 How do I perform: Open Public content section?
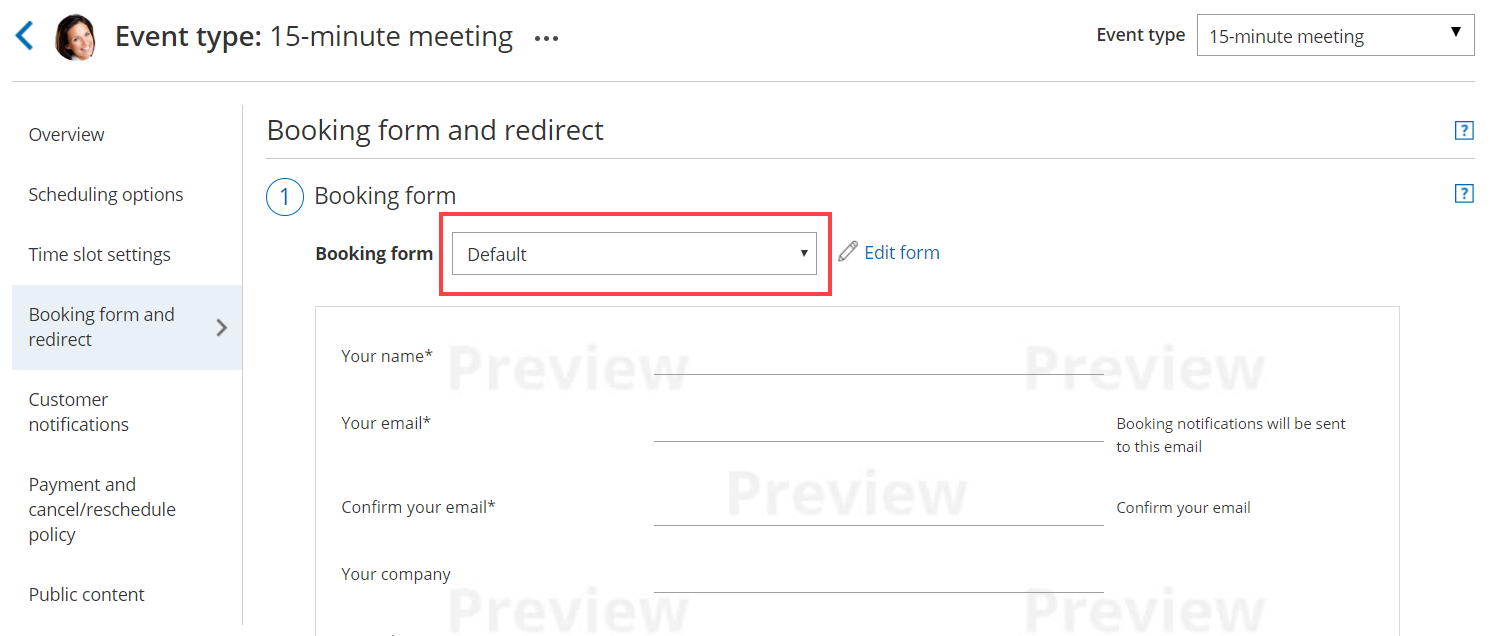click(87, 595)
